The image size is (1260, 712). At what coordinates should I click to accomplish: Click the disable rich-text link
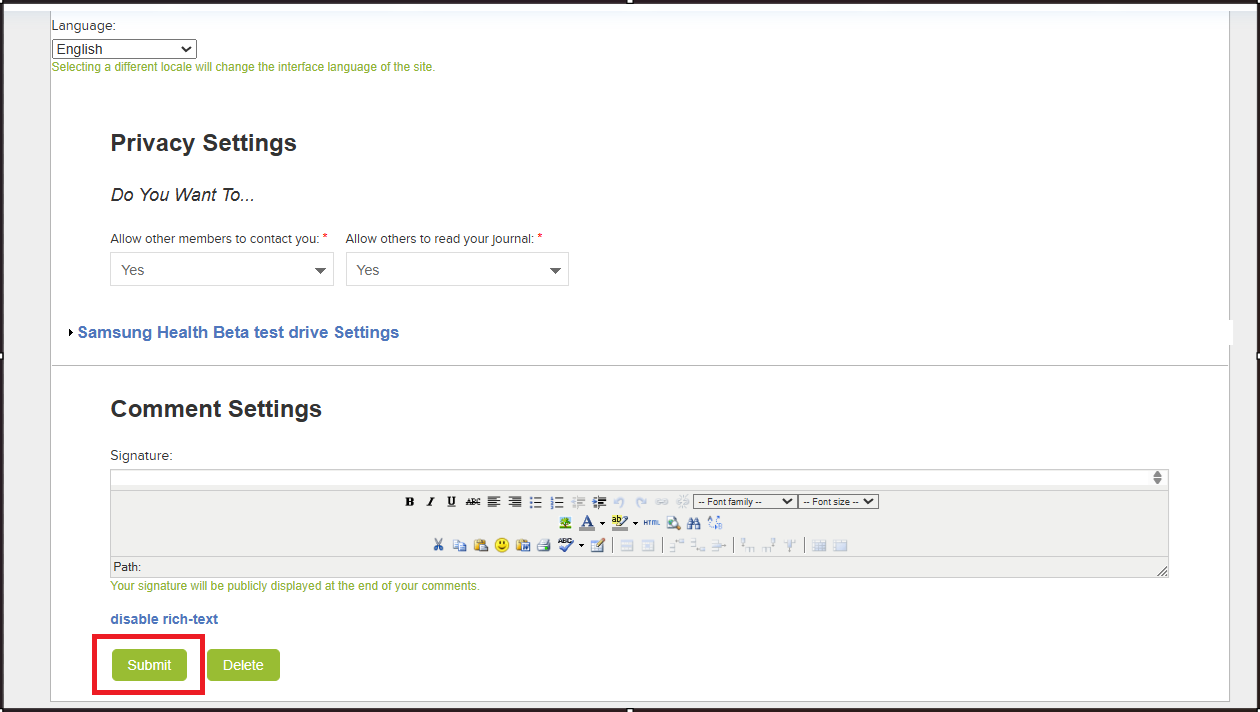164,619
